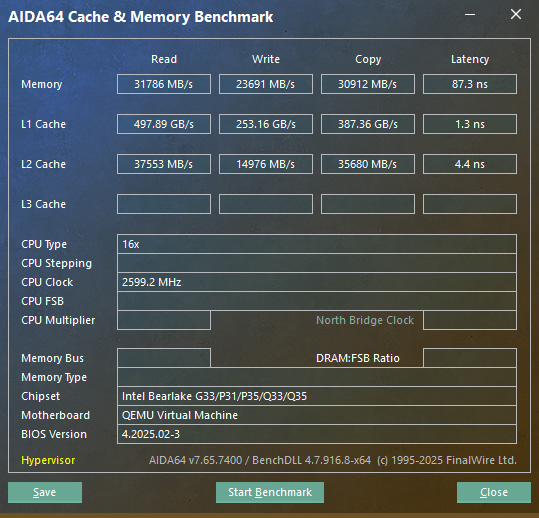Close the benchmark dialog via Close button
The image size is (539, 518).
point(494,492)
